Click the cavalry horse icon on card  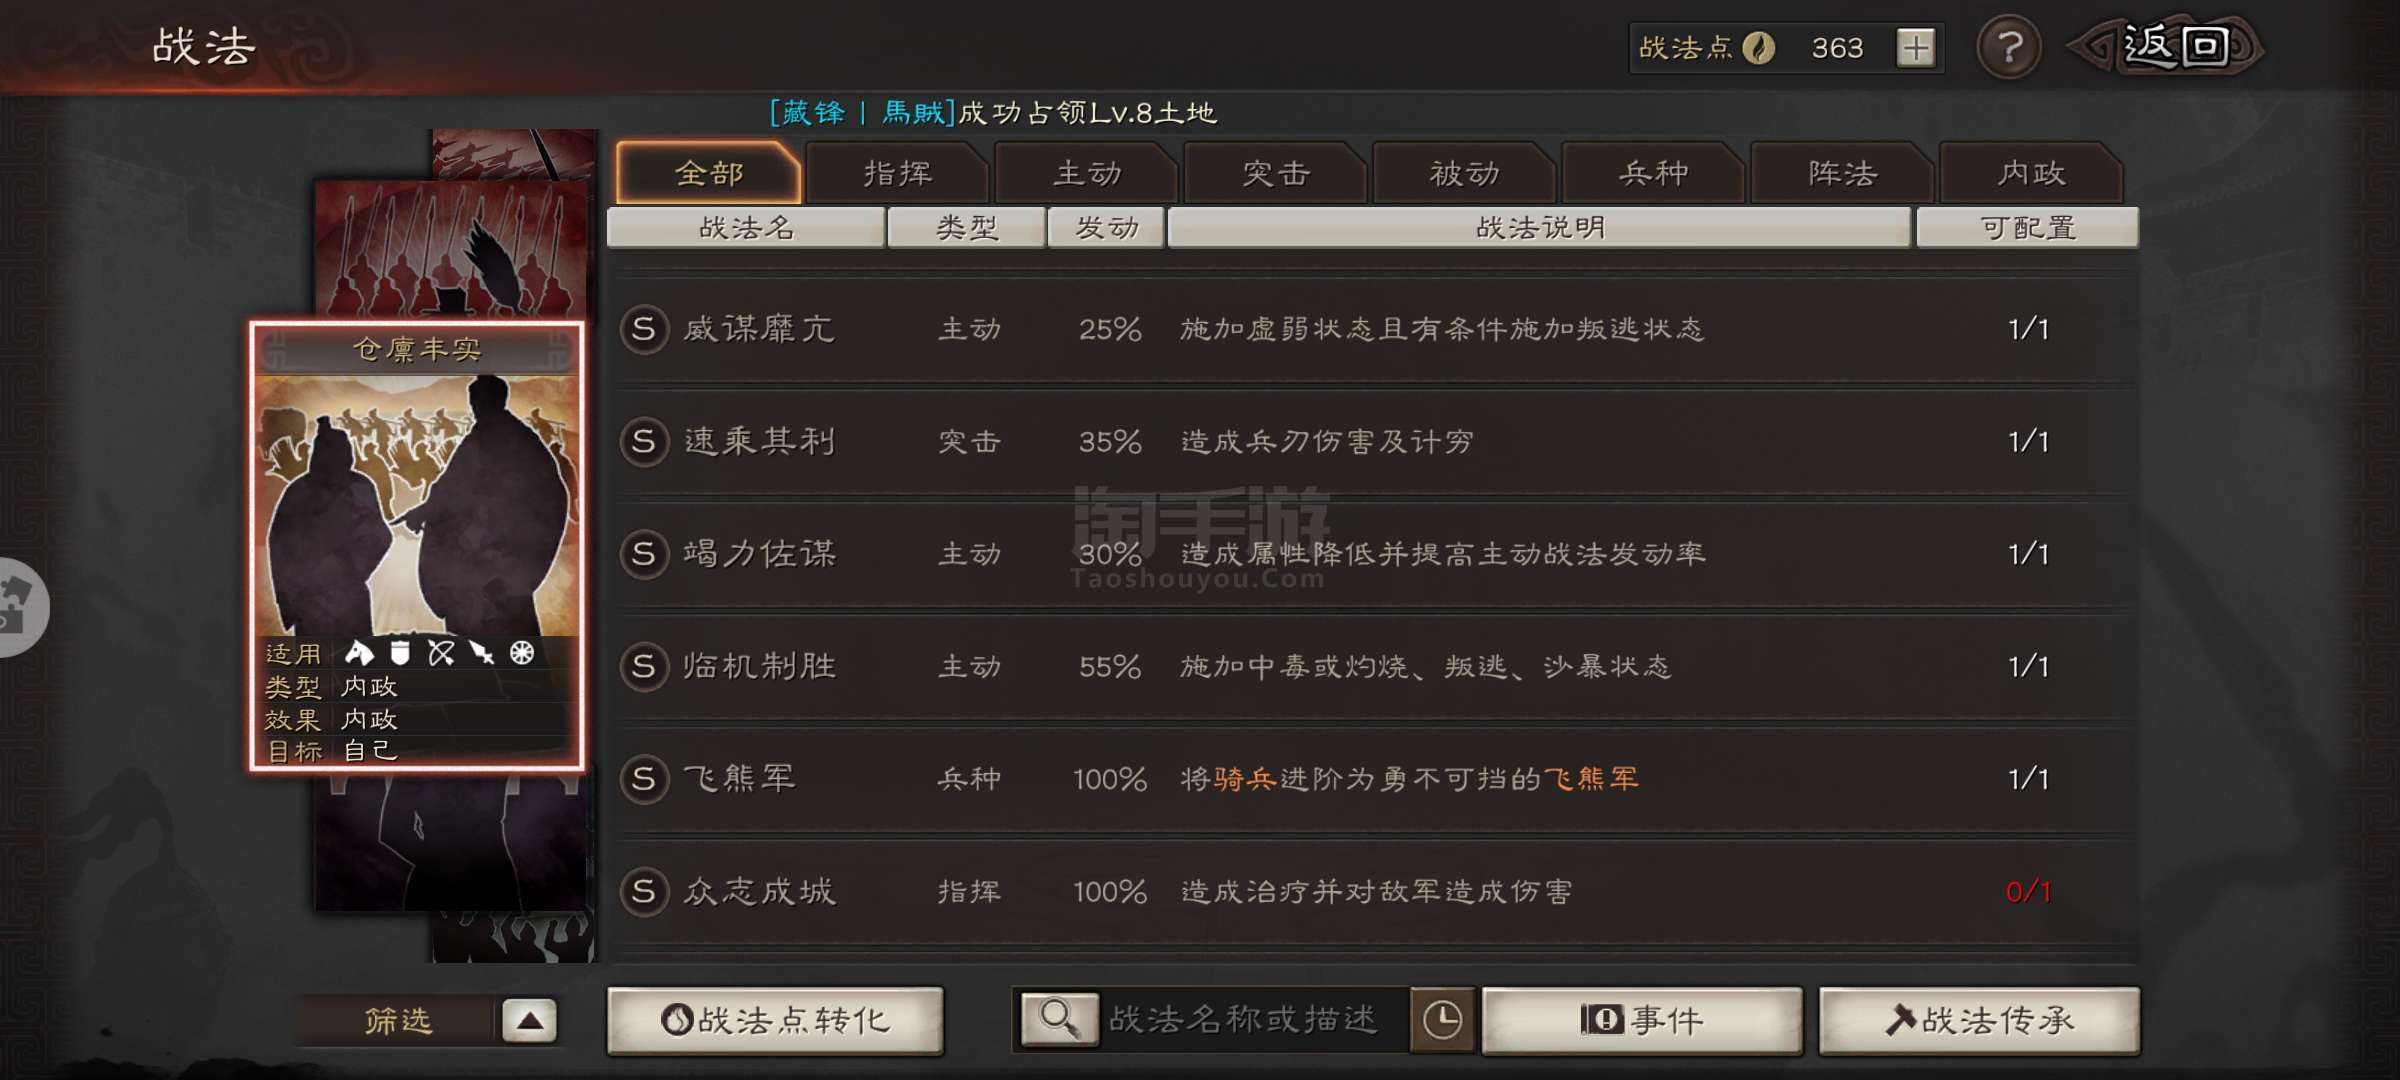pos(359,653)
